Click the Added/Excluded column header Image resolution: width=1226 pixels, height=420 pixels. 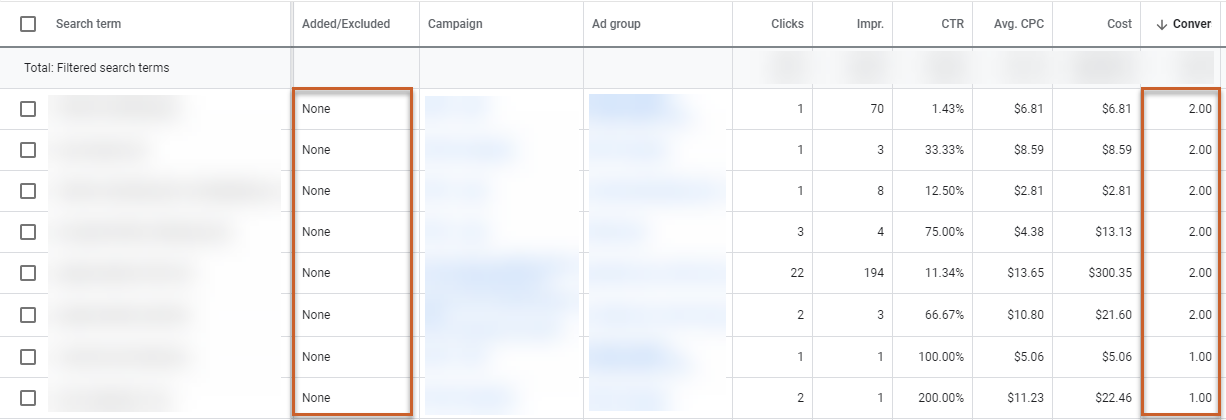click(346, 24)
